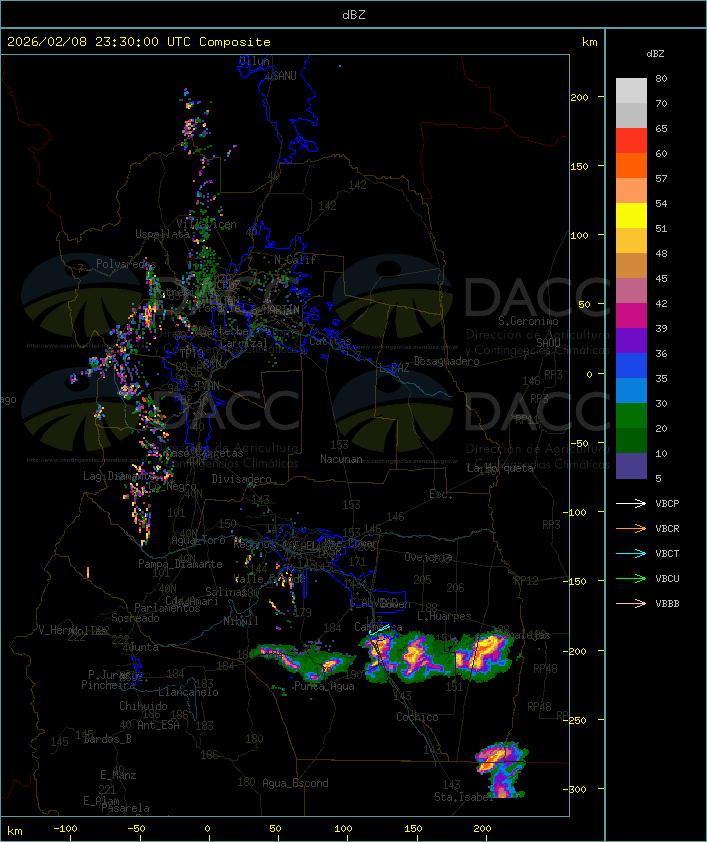Viewport: 707px width, 842px height.
Task: Click the VBCR legend label
Action: 667,528
